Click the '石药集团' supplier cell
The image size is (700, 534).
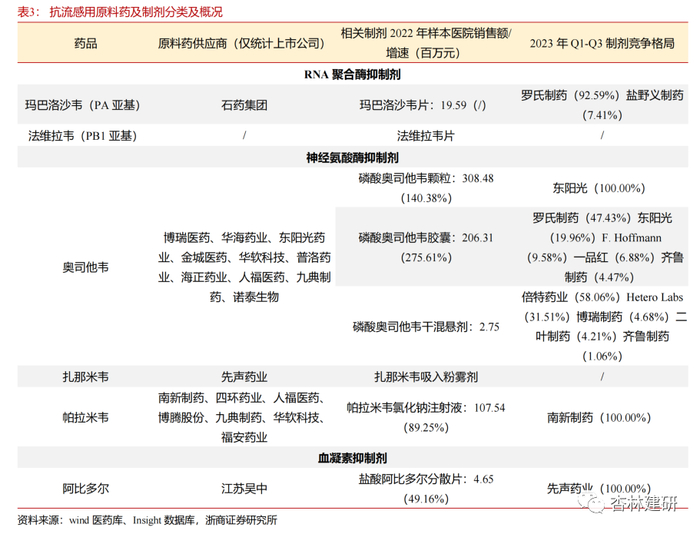[x=244, y=105]
